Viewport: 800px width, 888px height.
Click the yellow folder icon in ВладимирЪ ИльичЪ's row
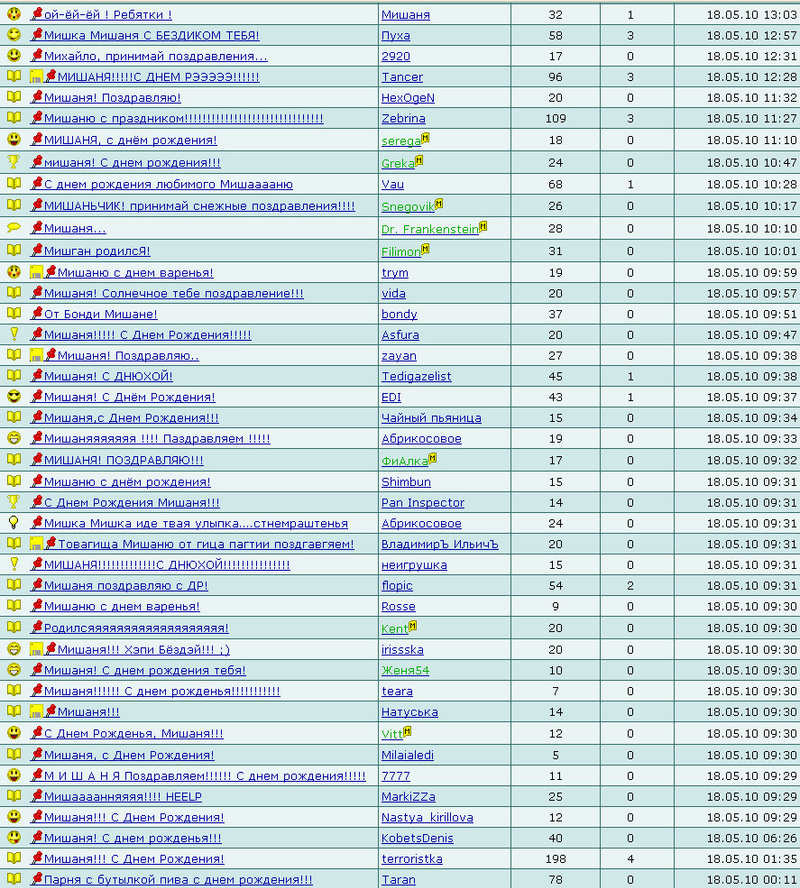tap(36, 544)
